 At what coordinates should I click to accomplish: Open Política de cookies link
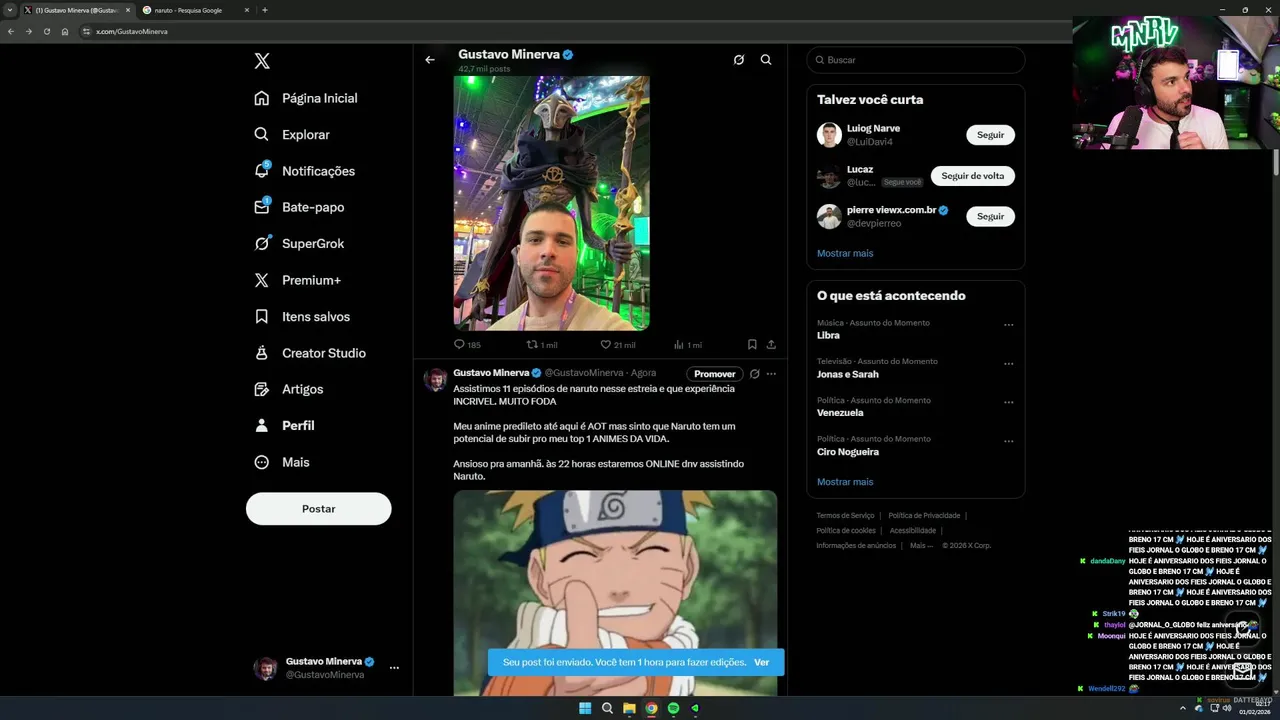coord(846,531)
